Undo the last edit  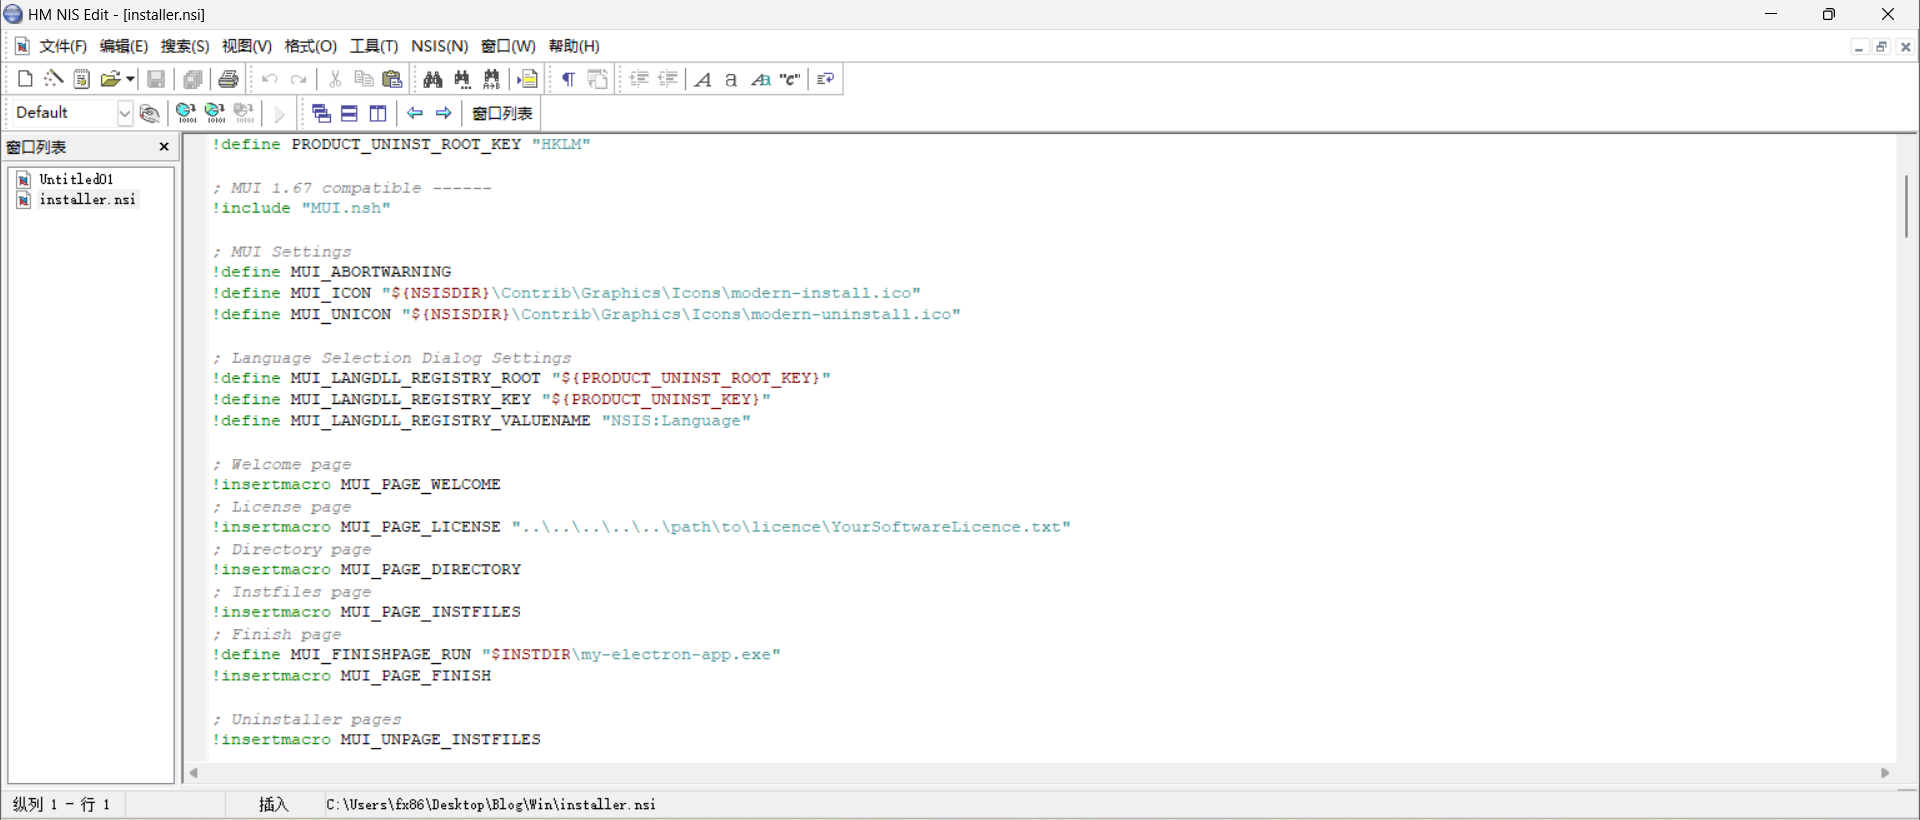270,79
